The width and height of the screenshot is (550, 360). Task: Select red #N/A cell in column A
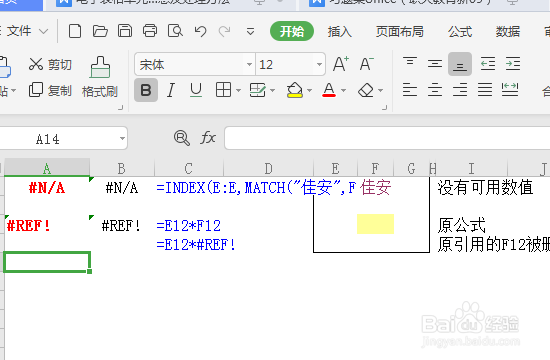coord(47,187)
